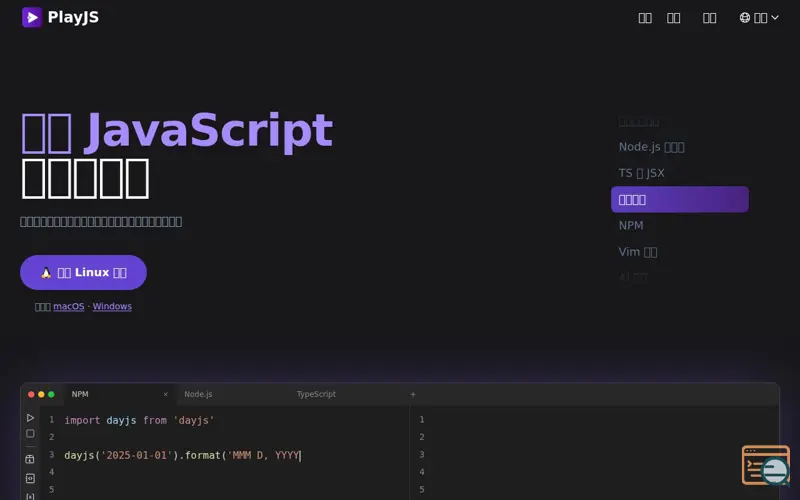This screenshot has width=800, height=500.
Task: Select the highlighted purple feature item
Action: pos(680,199)
